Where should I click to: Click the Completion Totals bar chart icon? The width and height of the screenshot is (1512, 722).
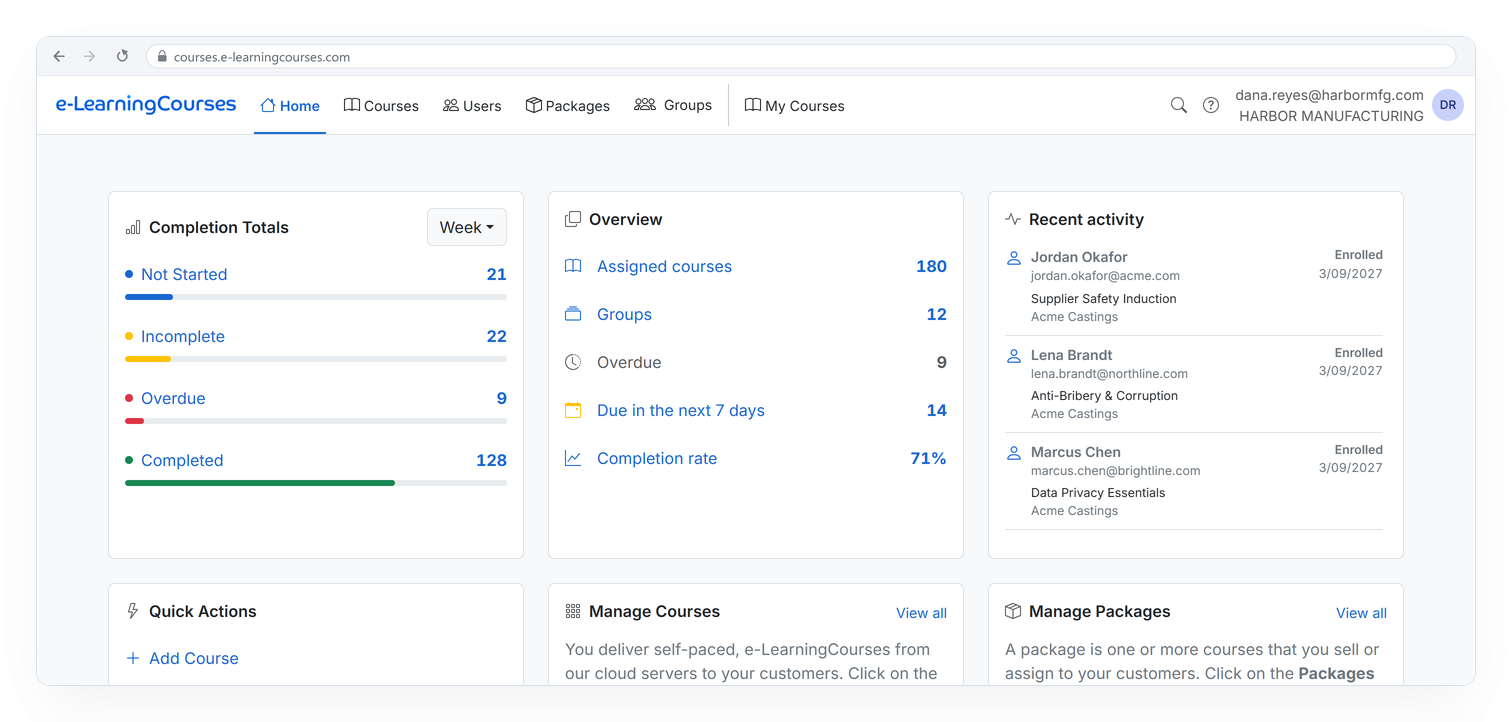(133, 228)
